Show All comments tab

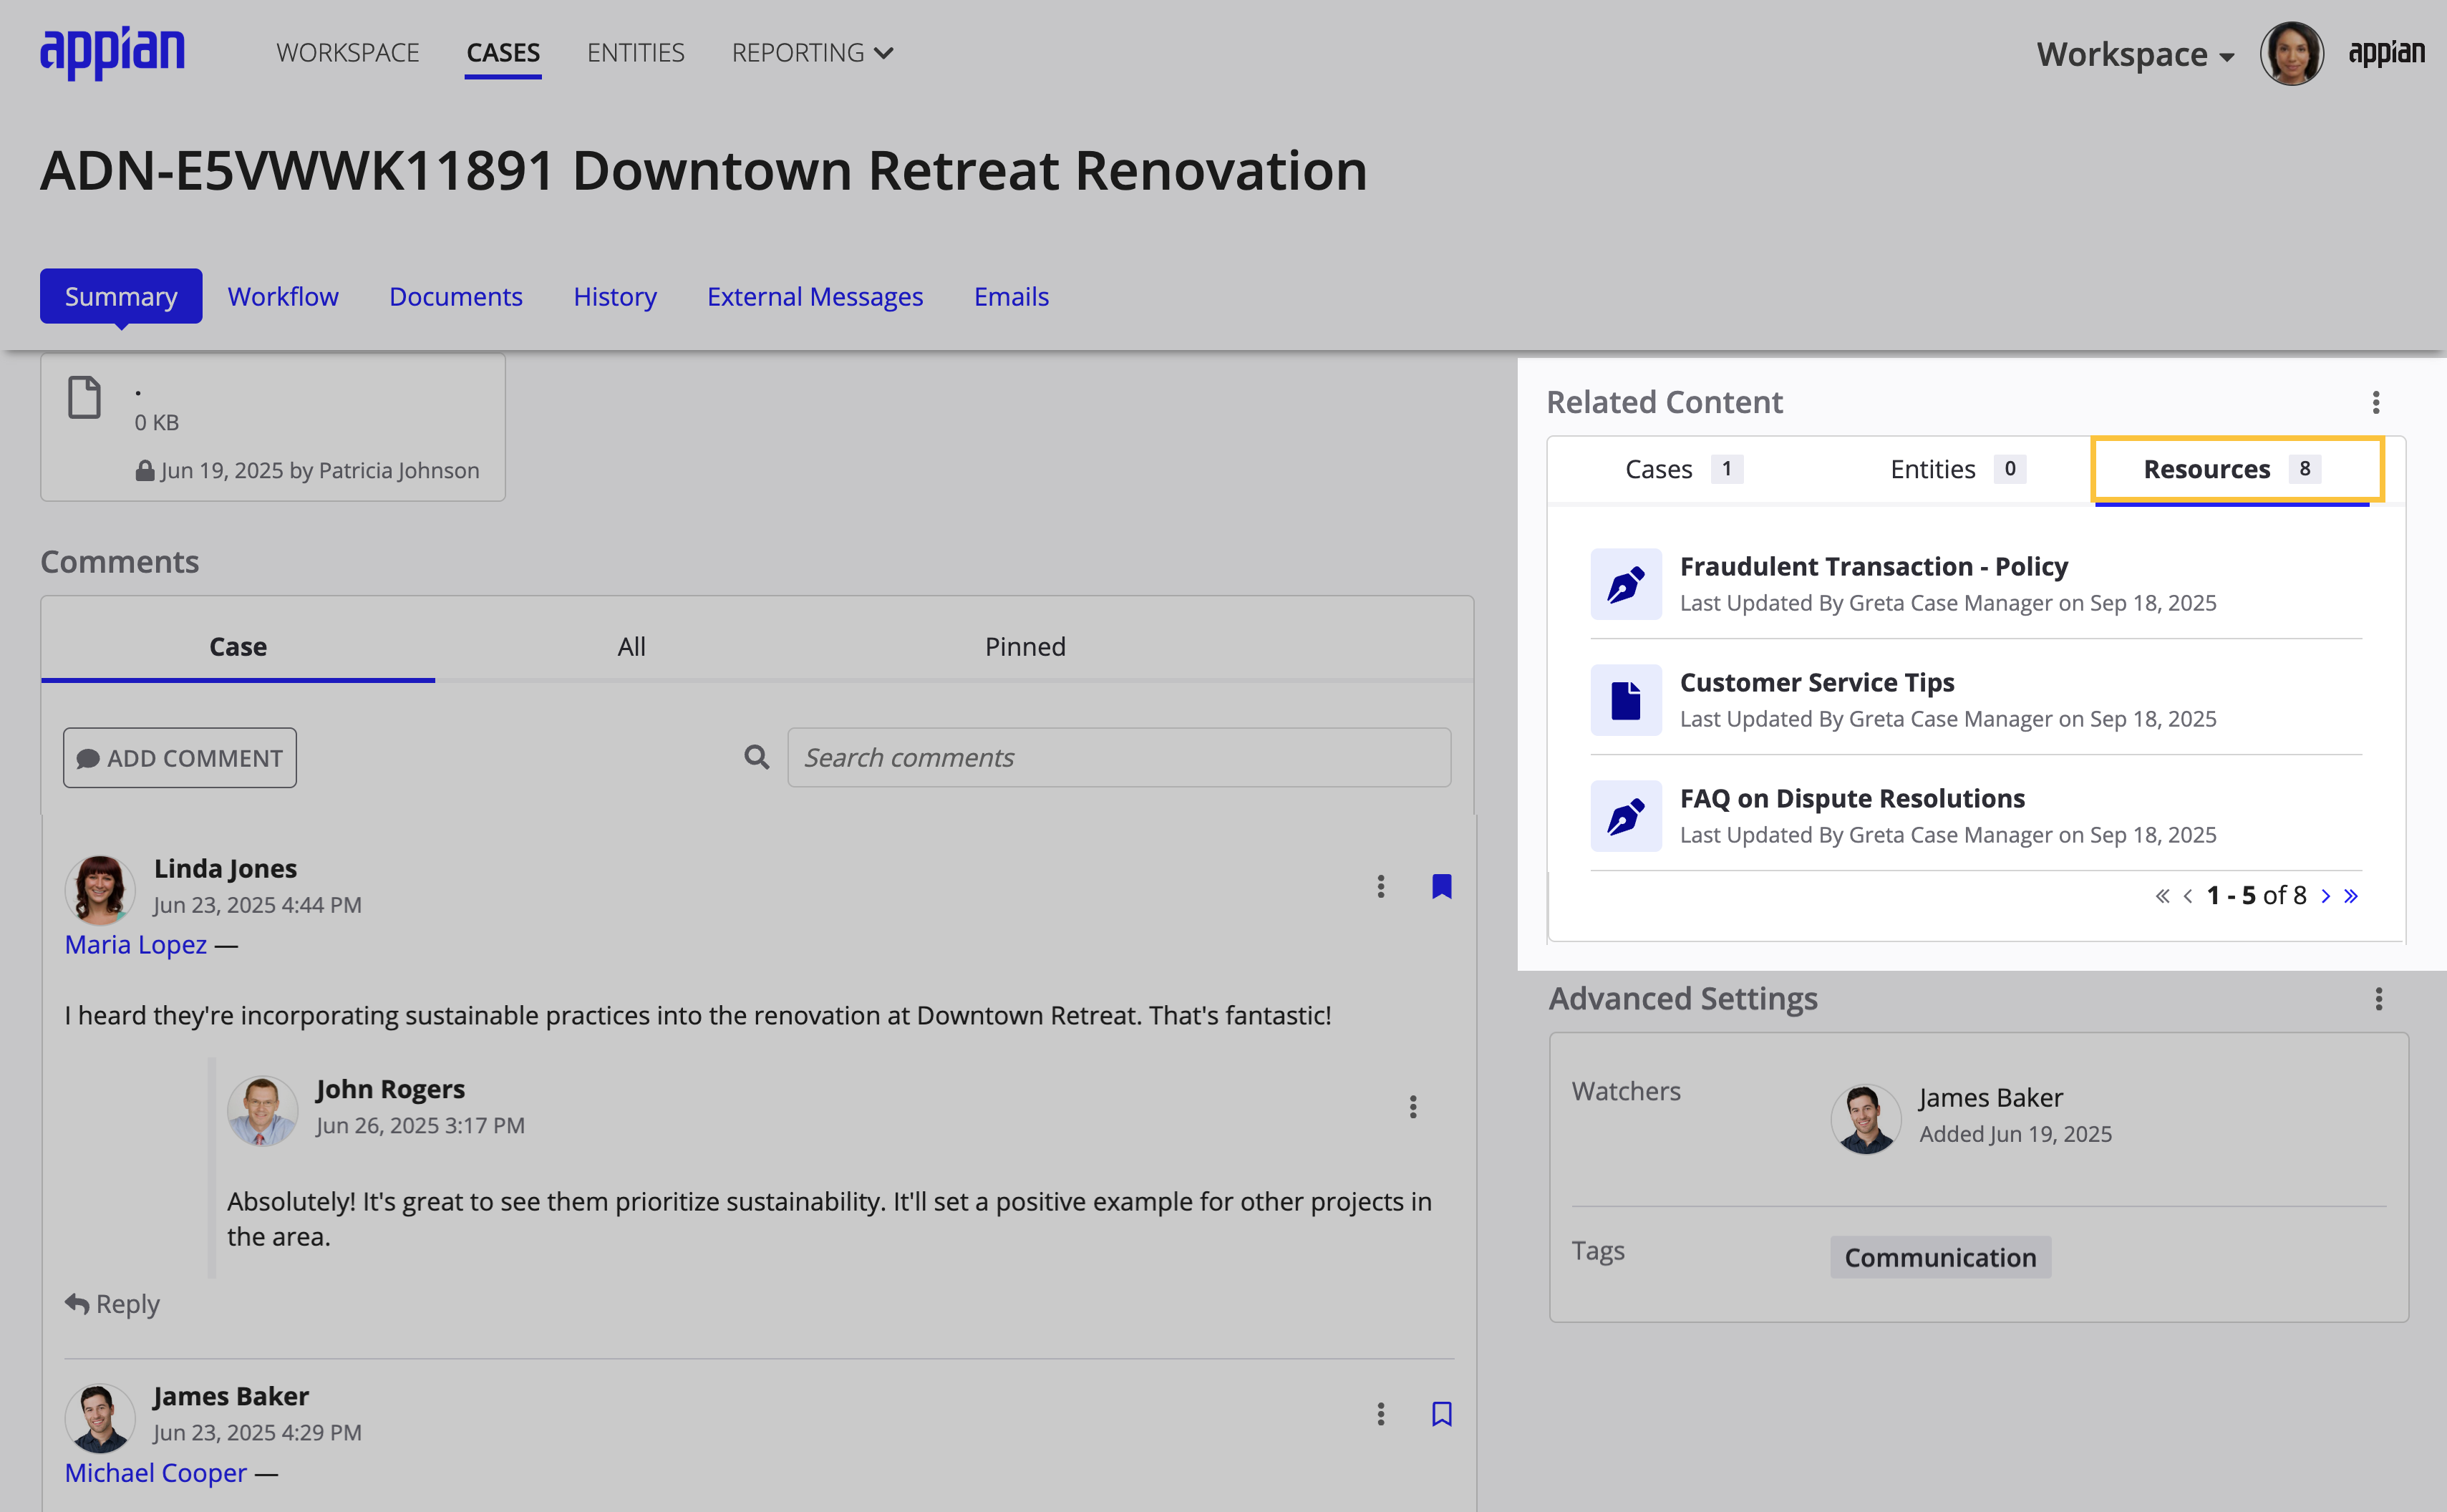tap(631, 646)
